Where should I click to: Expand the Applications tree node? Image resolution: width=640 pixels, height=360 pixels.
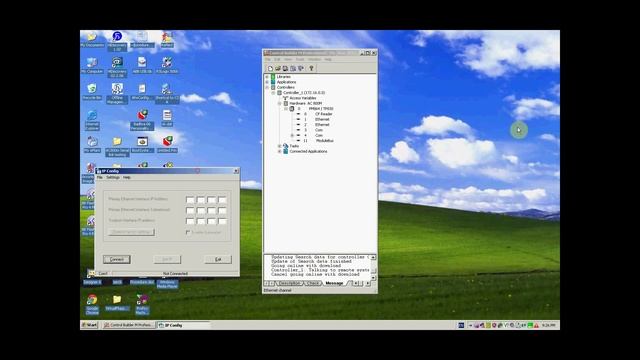(x=267, y=82)
